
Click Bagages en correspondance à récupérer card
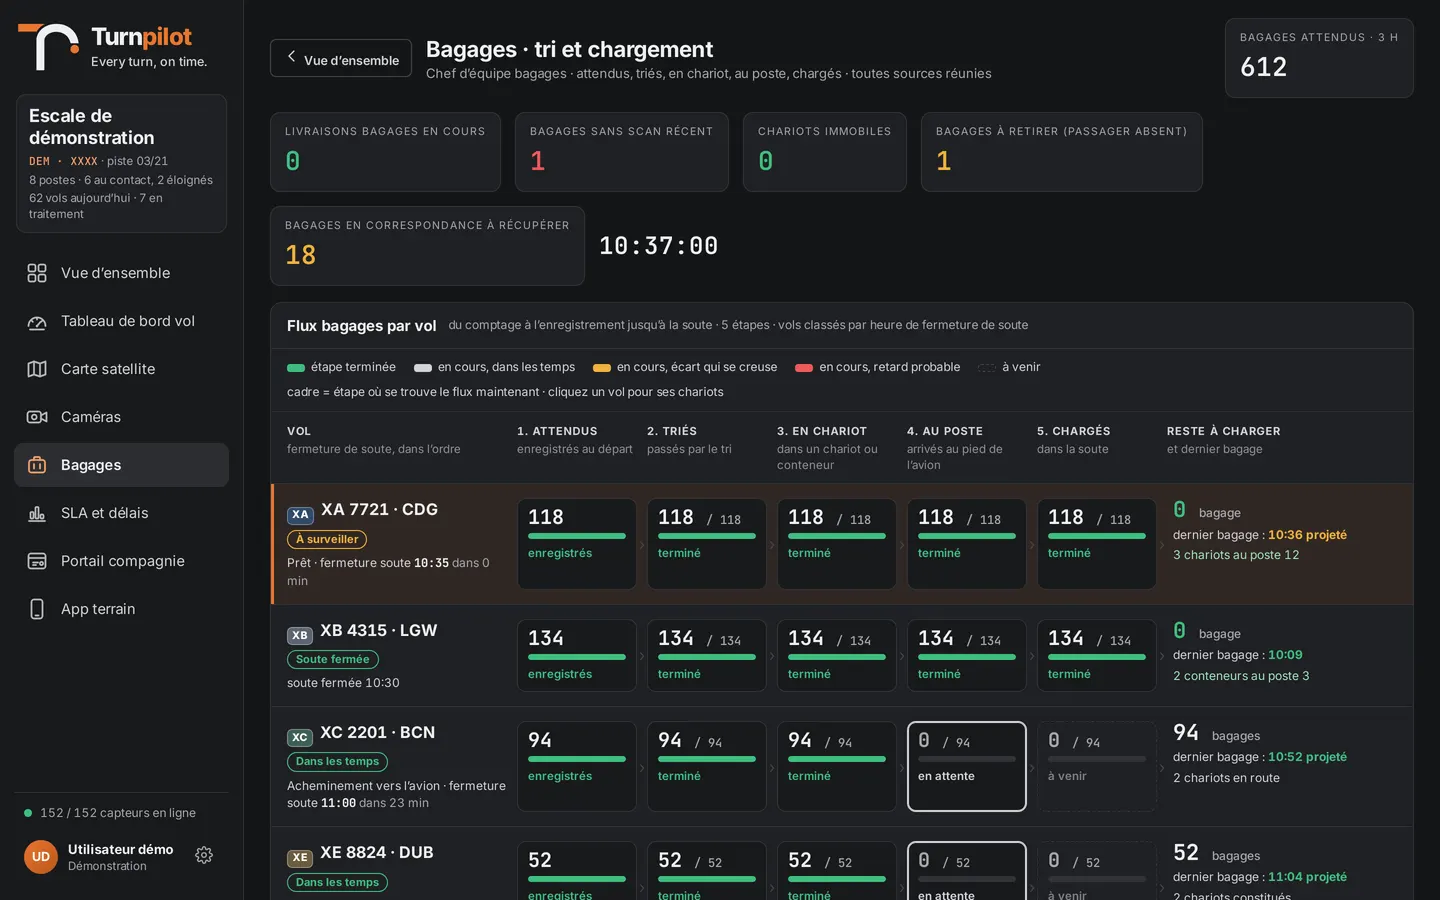[x=427, y=246]
